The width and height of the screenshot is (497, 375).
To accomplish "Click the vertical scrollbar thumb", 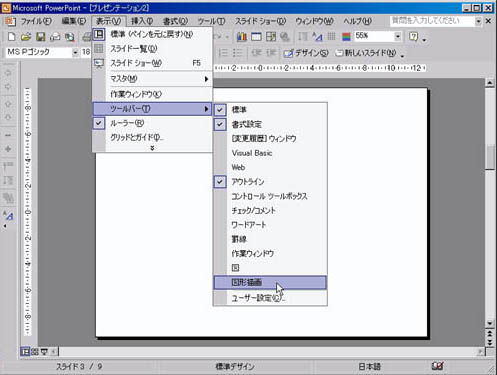I will click(490, 158).
